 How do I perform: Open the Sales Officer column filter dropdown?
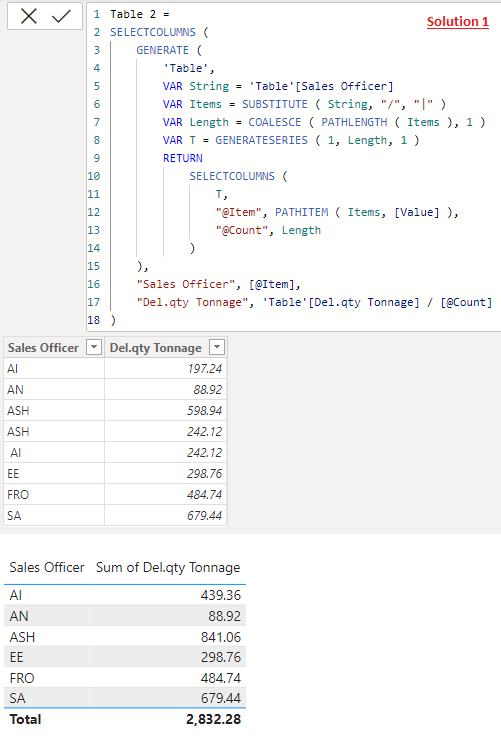pos(94,347)
